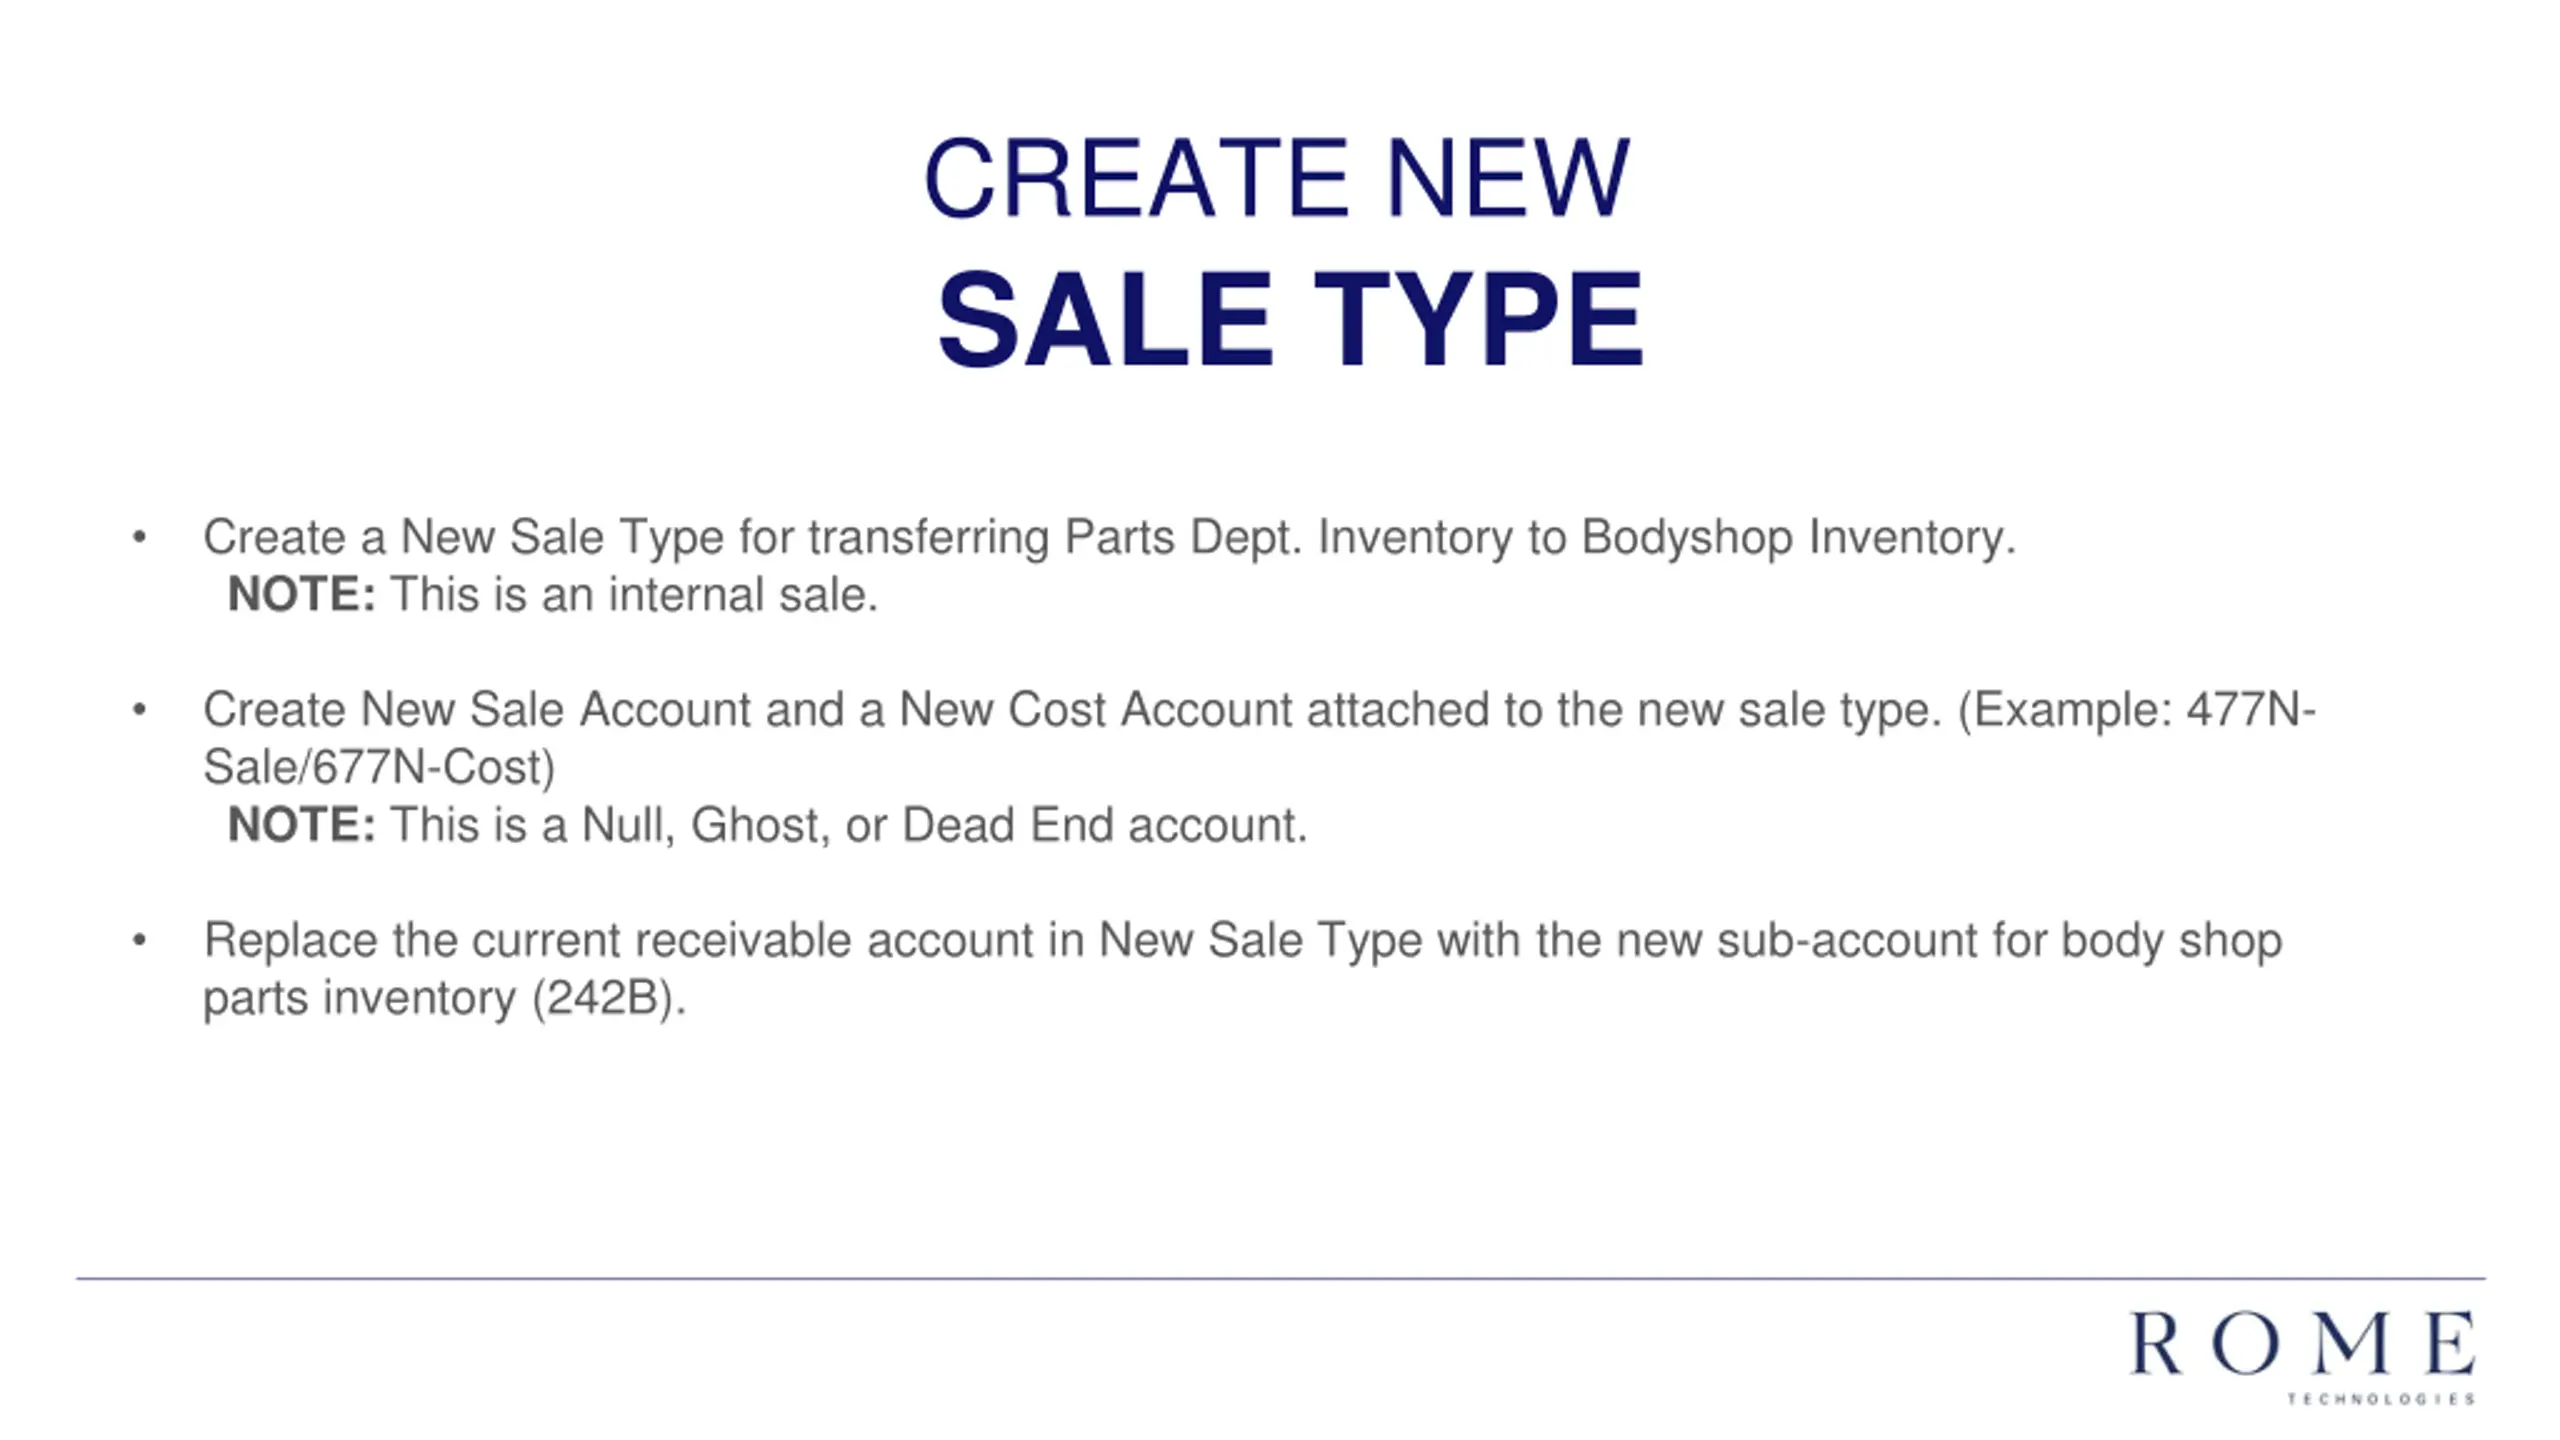Click the horizontal divider line above the logo

tap(1280, 1278)
